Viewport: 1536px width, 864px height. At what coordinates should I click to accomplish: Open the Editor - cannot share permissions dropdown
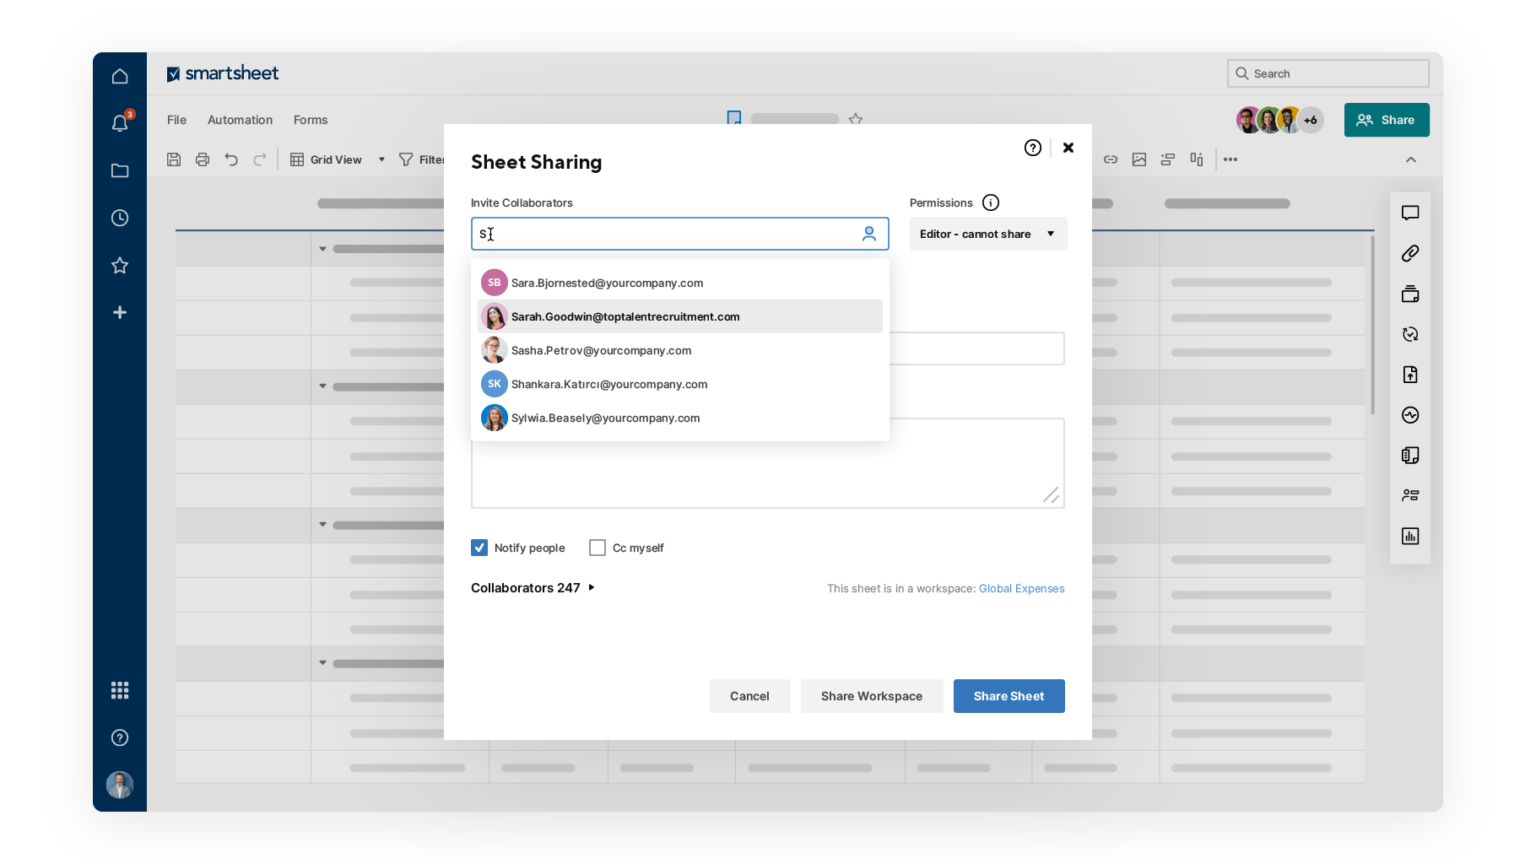987,233
